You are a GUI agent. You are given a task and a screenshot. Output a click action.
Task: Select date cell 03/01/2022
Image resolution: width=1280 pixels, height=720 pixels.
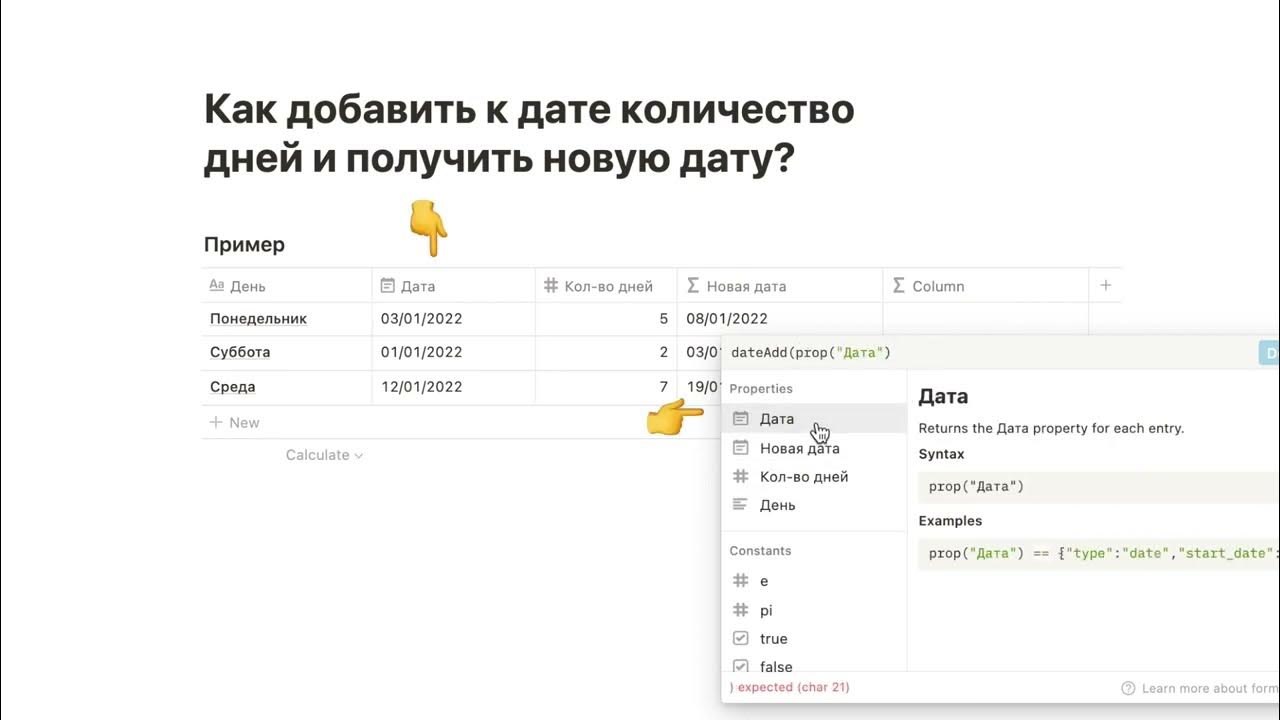(453, 319)
